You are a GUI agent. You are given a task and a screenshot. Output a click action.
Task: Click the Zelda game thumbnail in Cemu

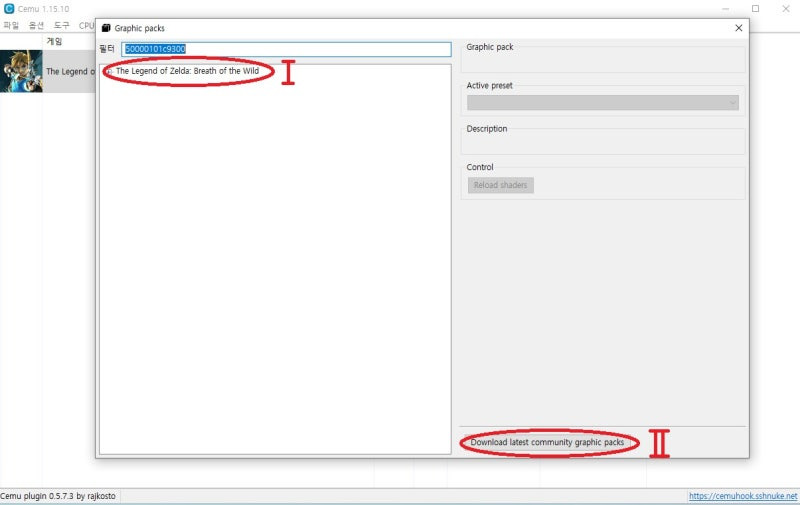21,71
